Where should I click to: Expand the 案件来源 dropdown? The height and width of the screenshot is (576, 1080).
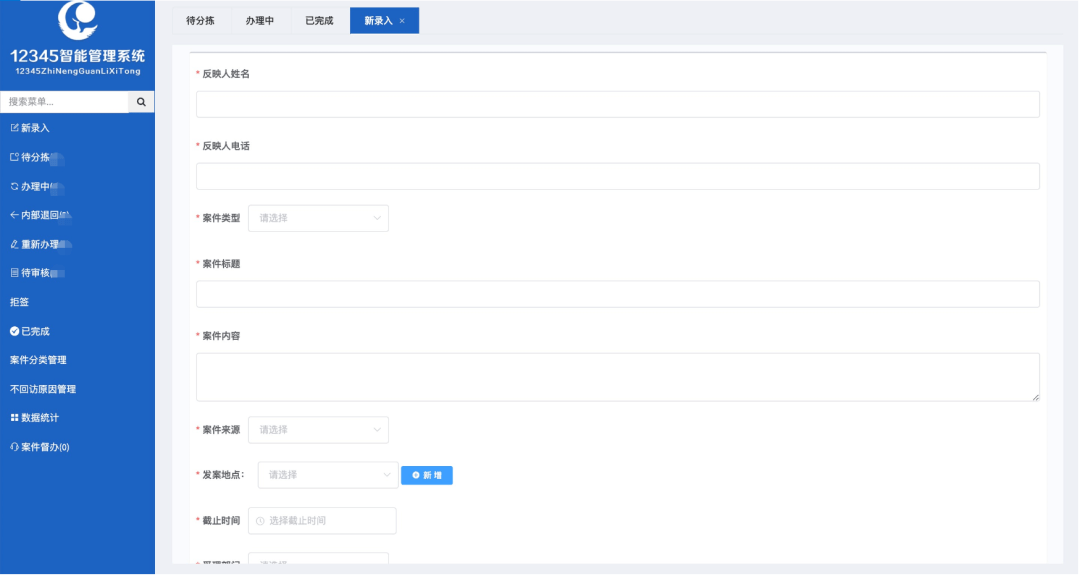(x=318, y=430)
